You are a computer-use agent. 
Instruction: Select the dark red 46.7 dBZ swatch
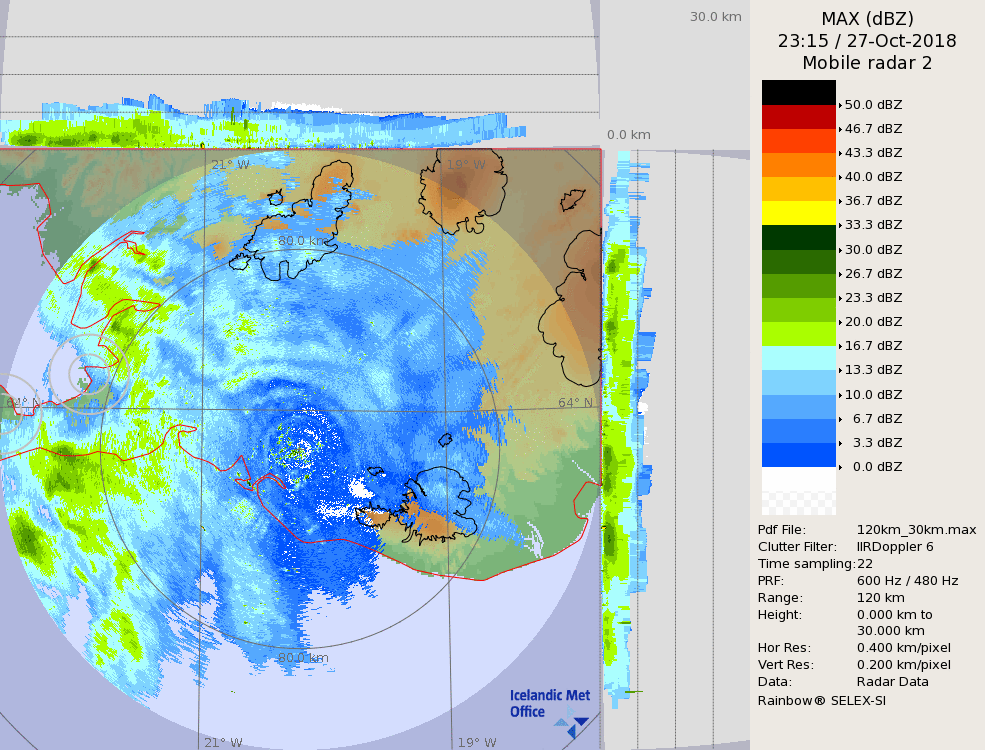[x=798, y=117]
